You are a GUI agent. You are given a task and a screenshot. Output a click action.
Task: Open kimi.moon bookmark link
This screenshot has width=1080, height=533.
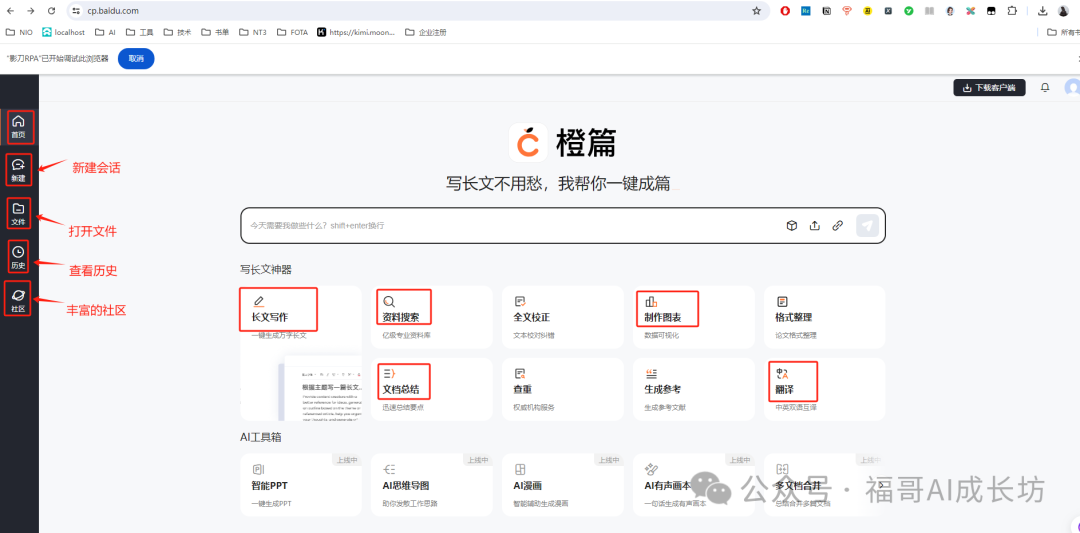point(356,32)
